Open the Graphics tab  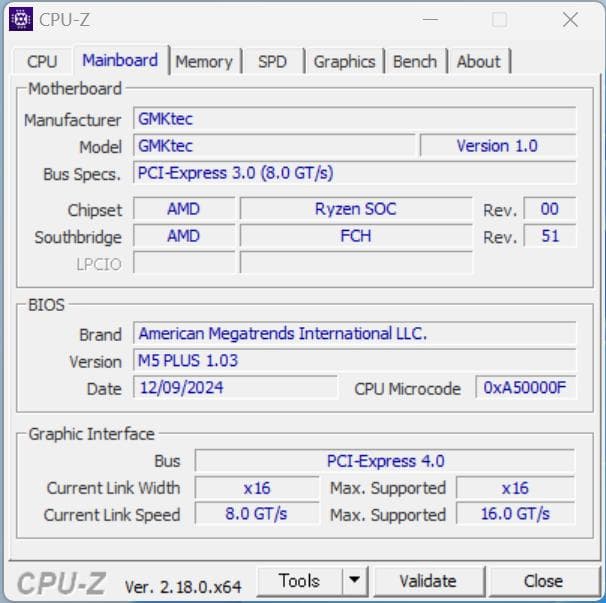[344, 61]
